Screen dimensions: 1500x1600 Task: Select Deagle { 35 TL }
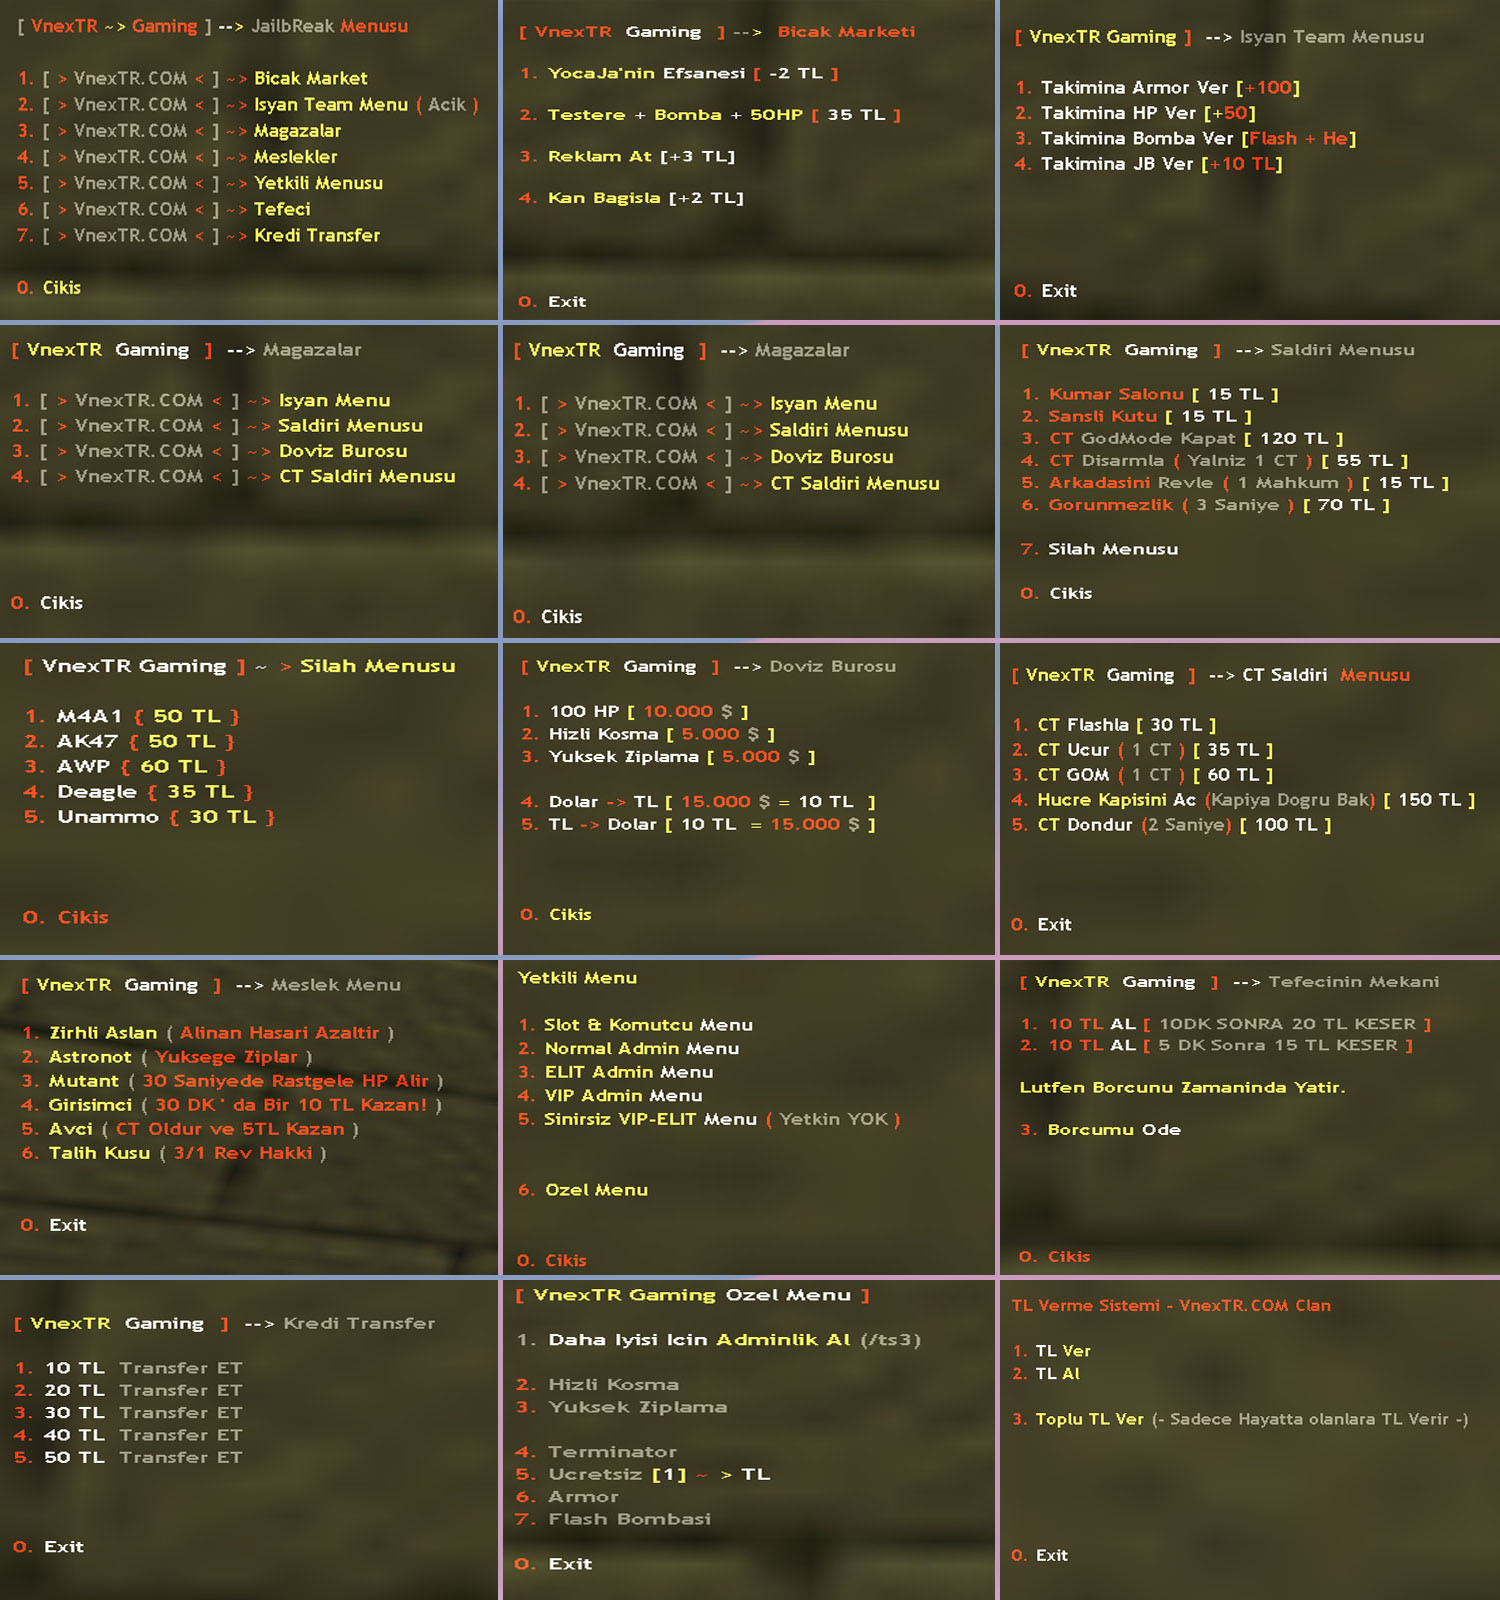click(x=139, y=791)
